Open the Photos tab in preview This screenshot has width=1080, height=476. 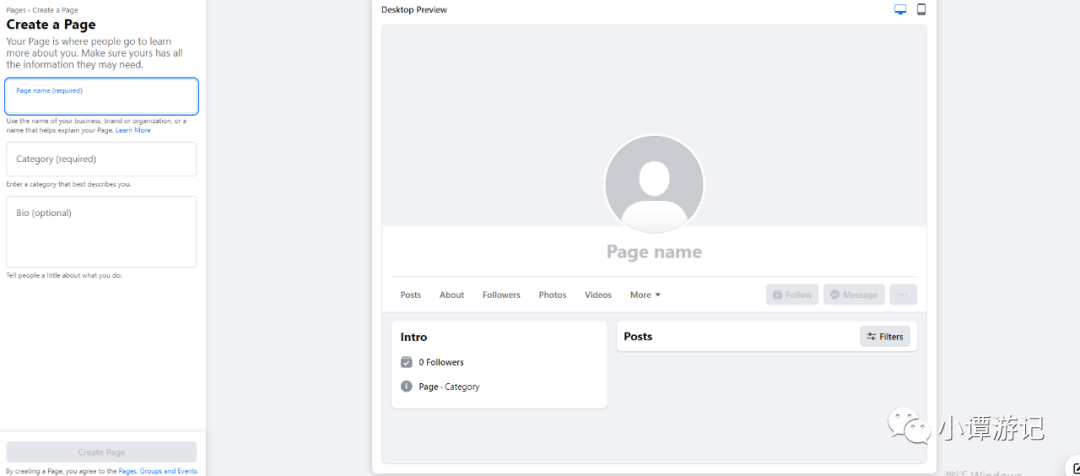(x=552, y=295)
